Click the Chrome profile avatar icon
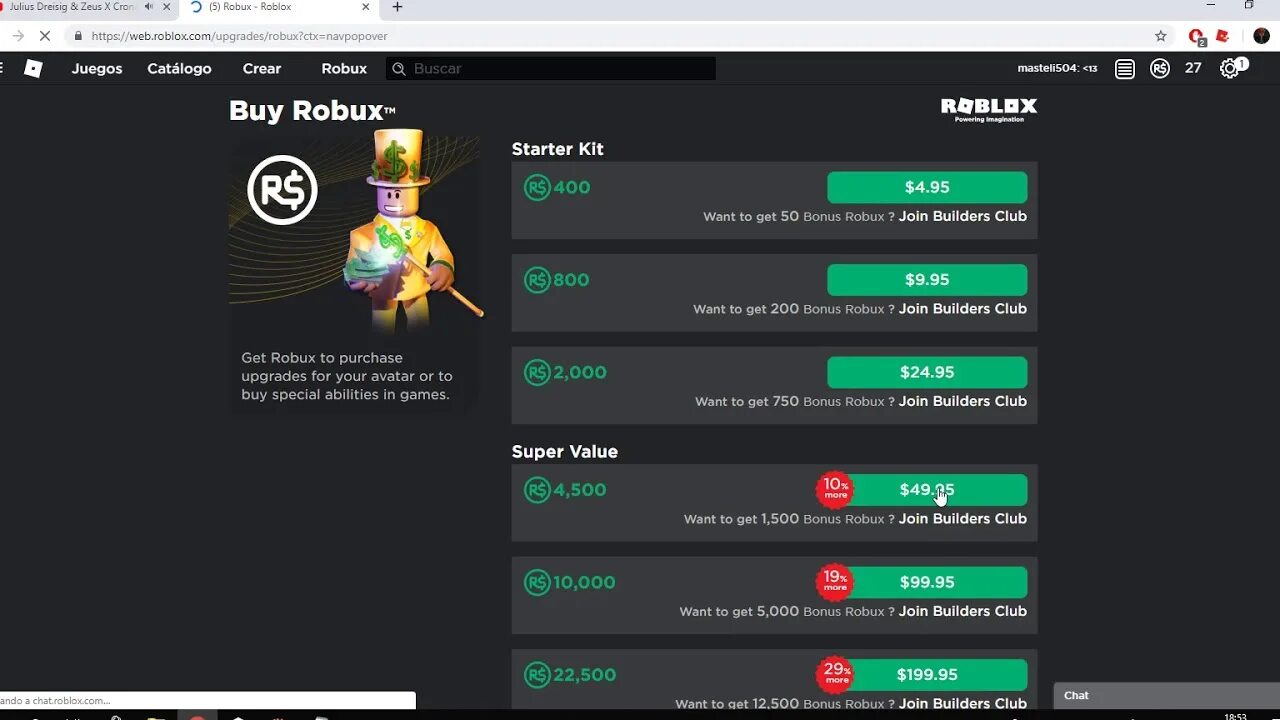 click(x=1261, y=36)
